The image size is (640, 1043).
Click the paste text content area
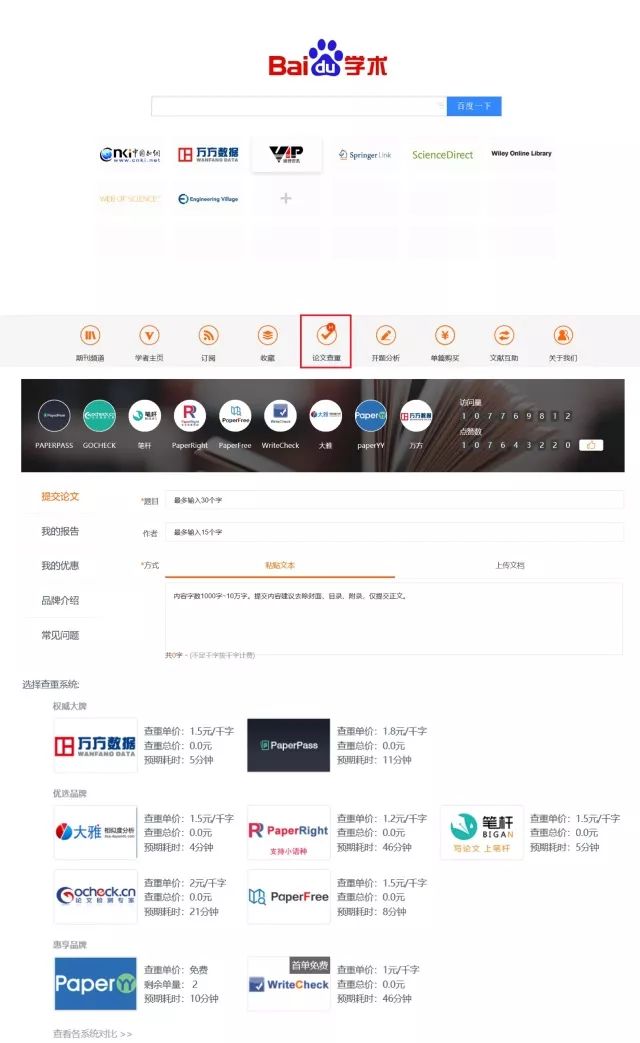pos(394,619)
